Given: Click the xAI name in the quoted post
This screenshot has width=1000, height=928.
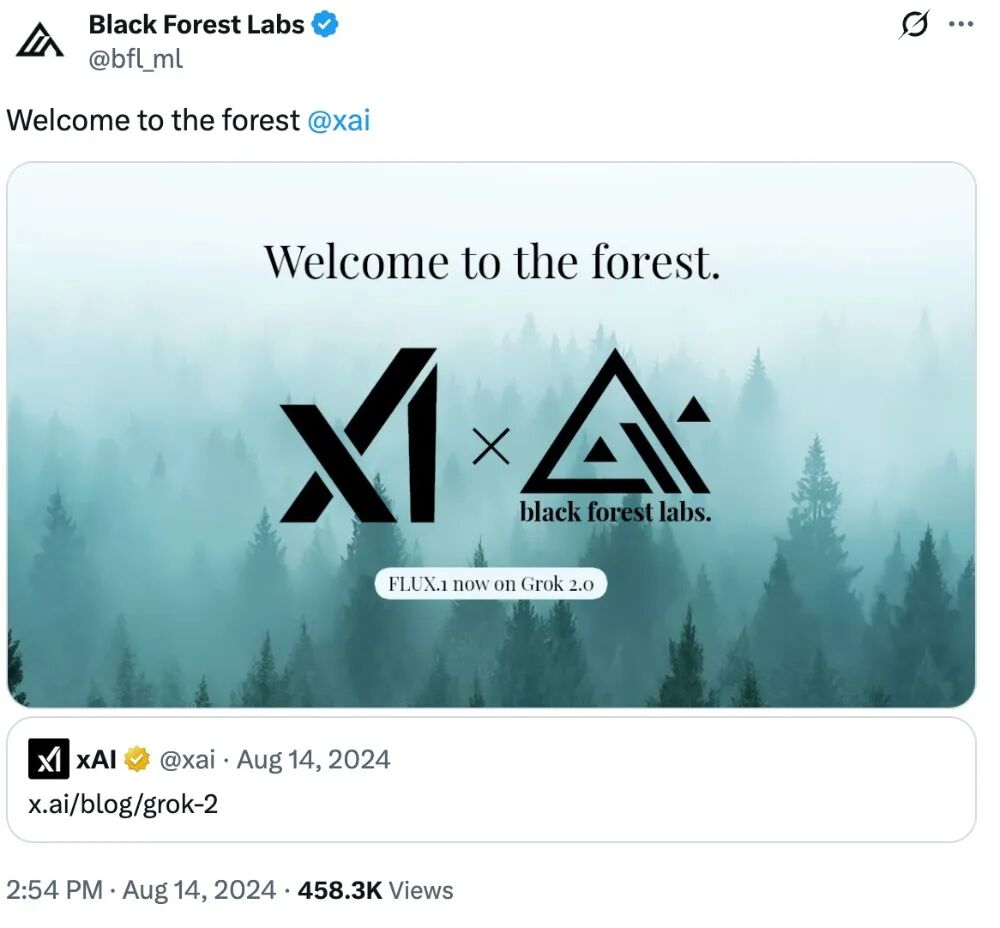Looking at the screenshot, I should [97, 760].
